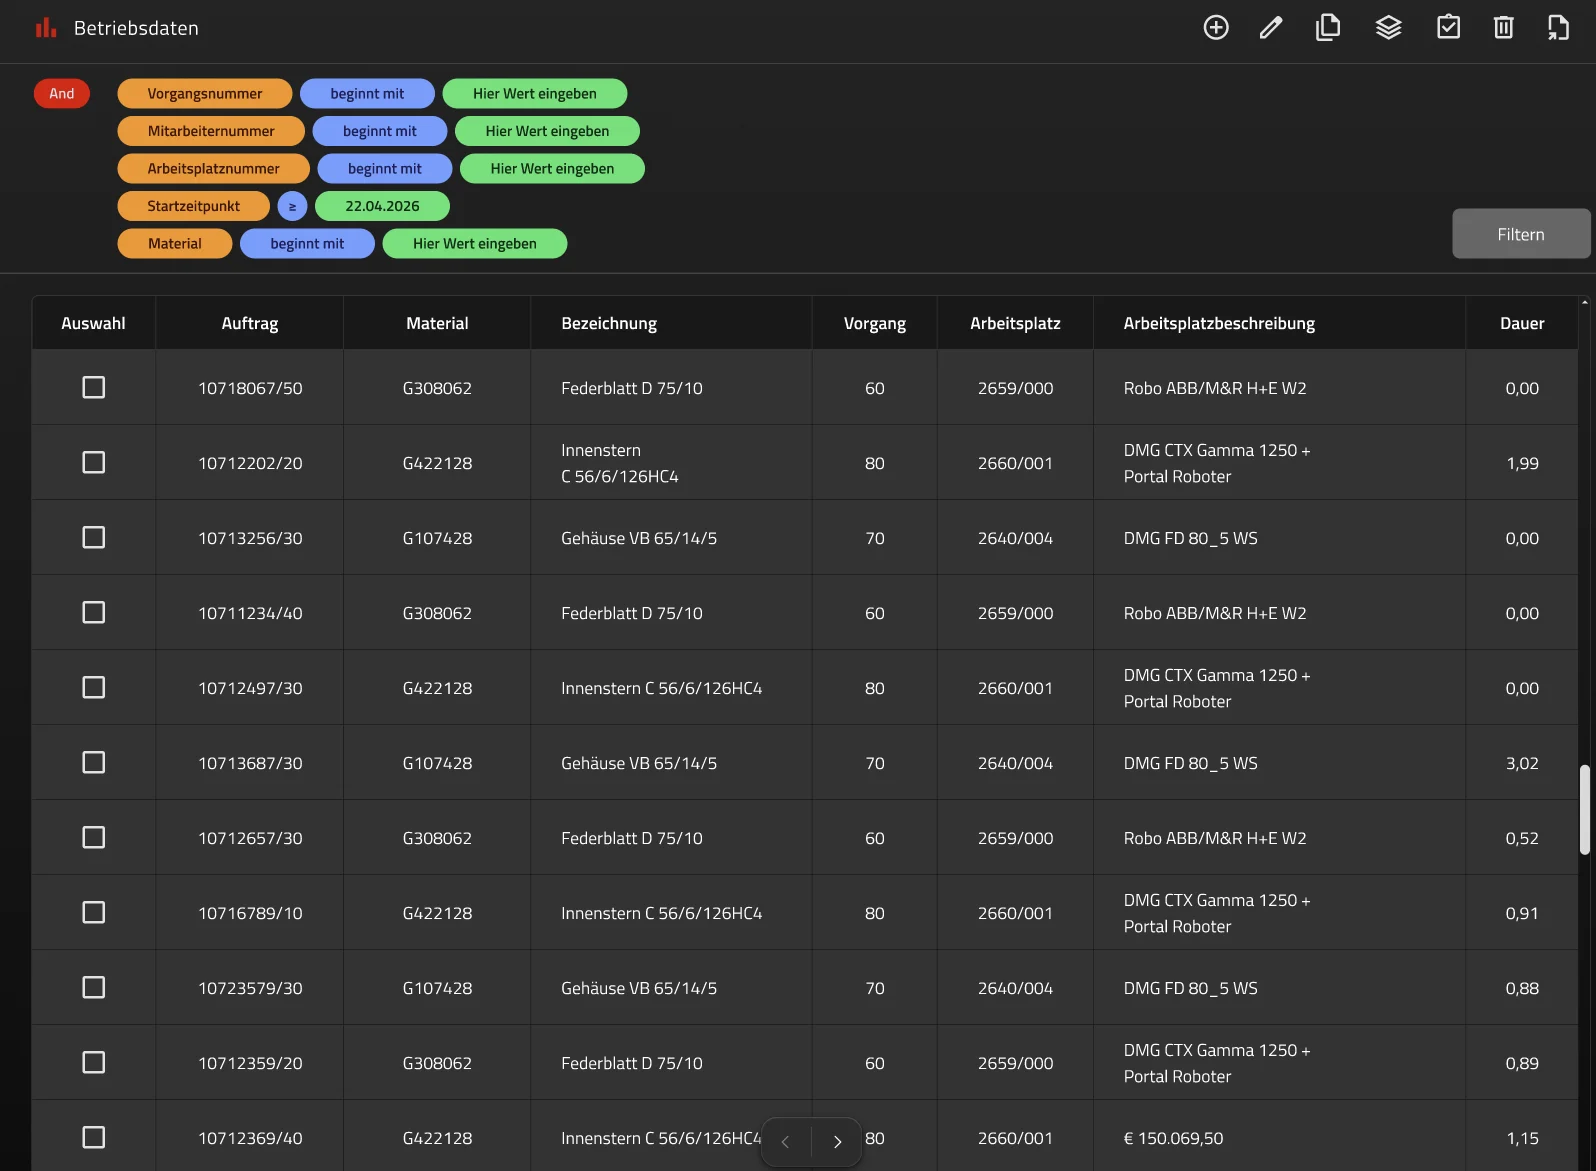This screenshot has height=1171, width=1596.
Task: Open the And logic operator pill
Action: [62, 93]
